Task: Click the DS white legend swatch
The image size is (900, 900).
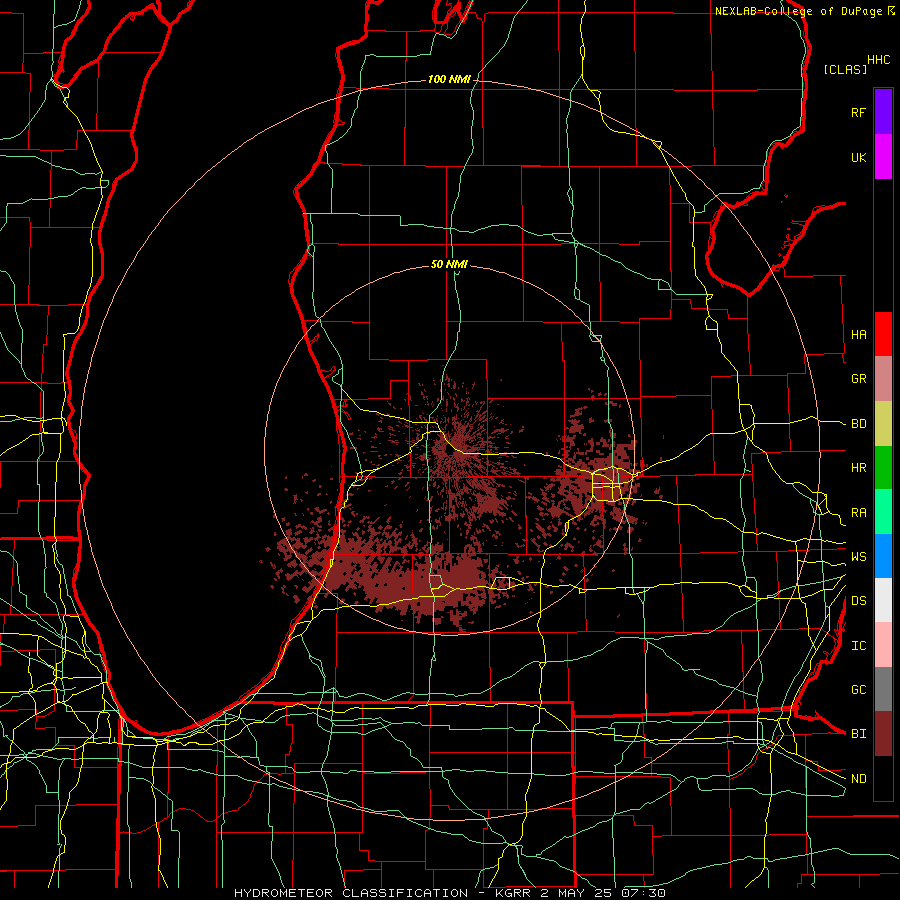Action: click(x=883, y=600)
